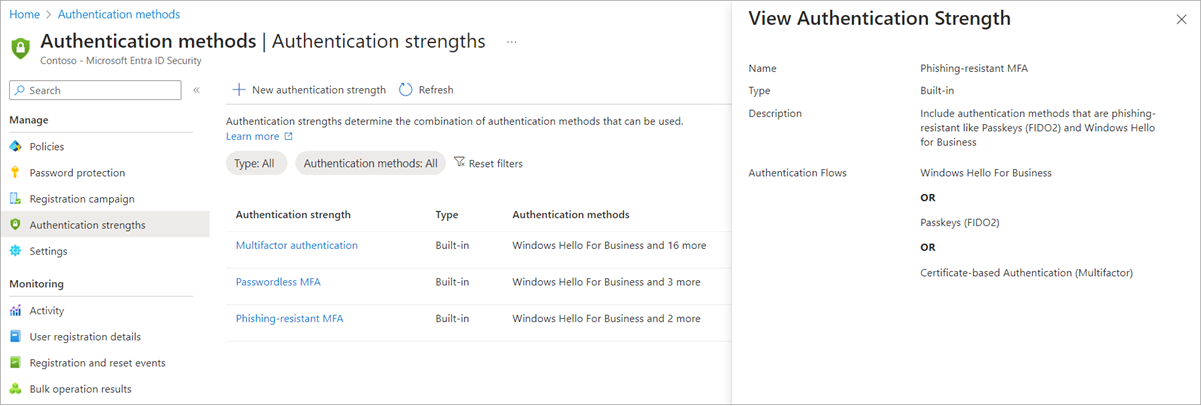Open Multifactor authentication strength link
1201x406 pixels.
pos(297,245)
